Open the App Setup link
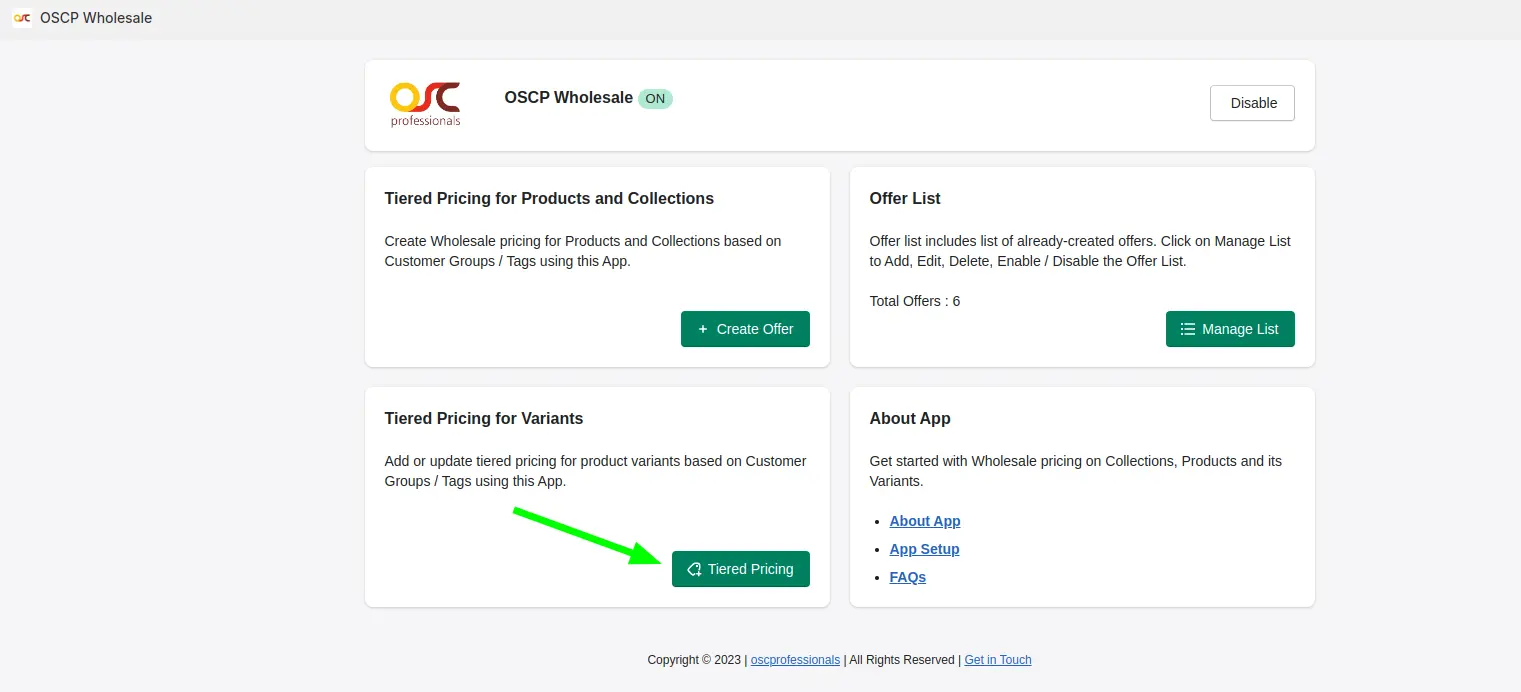Viewport: 1521px width, 692px height. point(924,549)
